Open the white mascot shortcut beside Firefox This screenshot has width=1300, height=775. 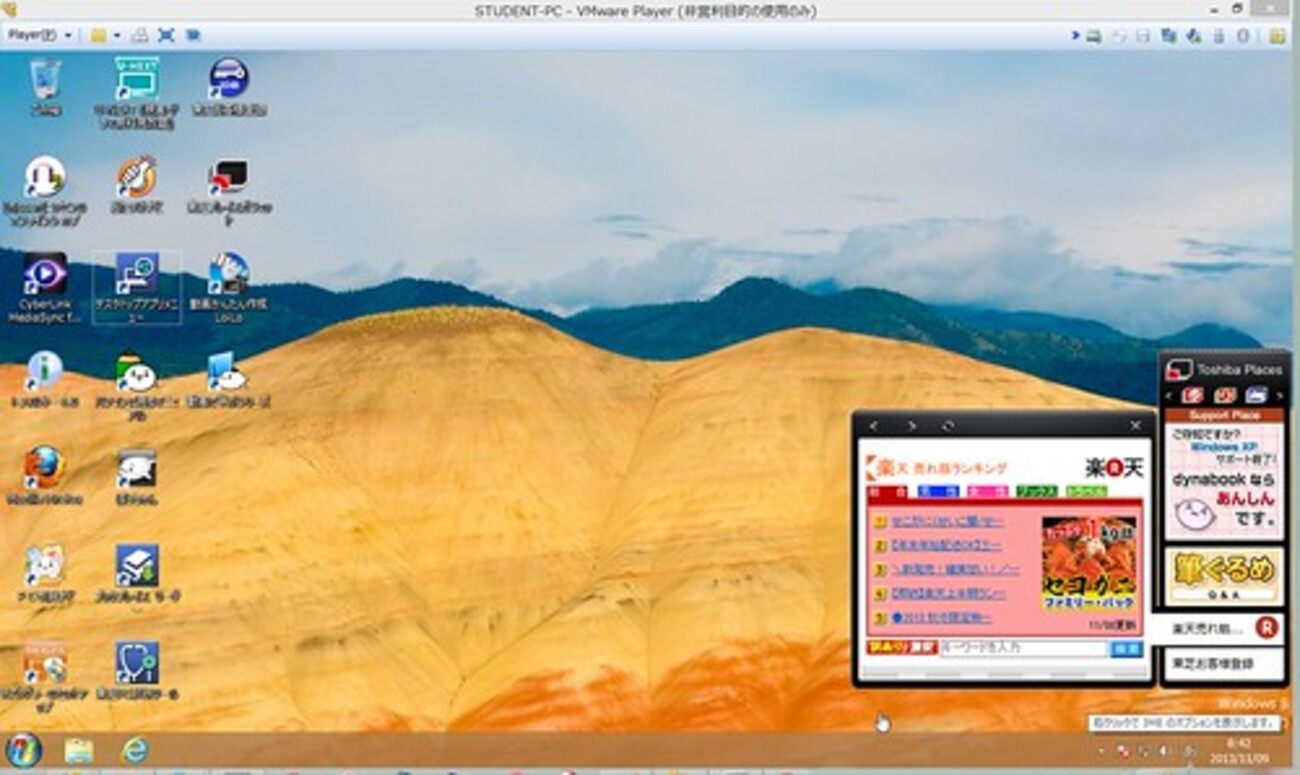pyautogui.click(x=137, y=475)
